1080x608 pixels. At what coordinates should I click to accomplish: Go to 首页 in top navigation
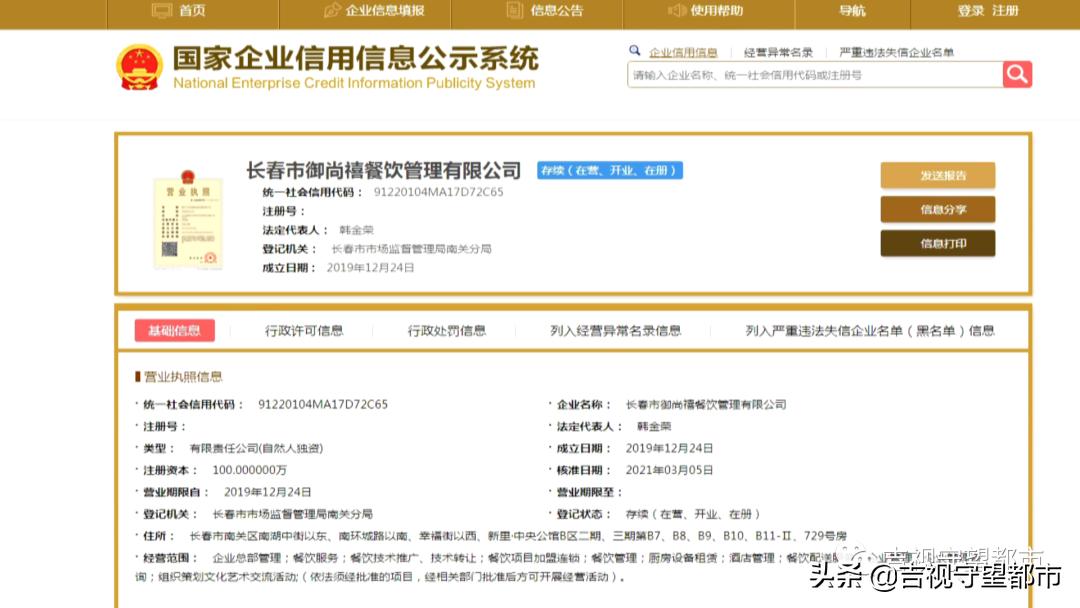pos(192,10)
